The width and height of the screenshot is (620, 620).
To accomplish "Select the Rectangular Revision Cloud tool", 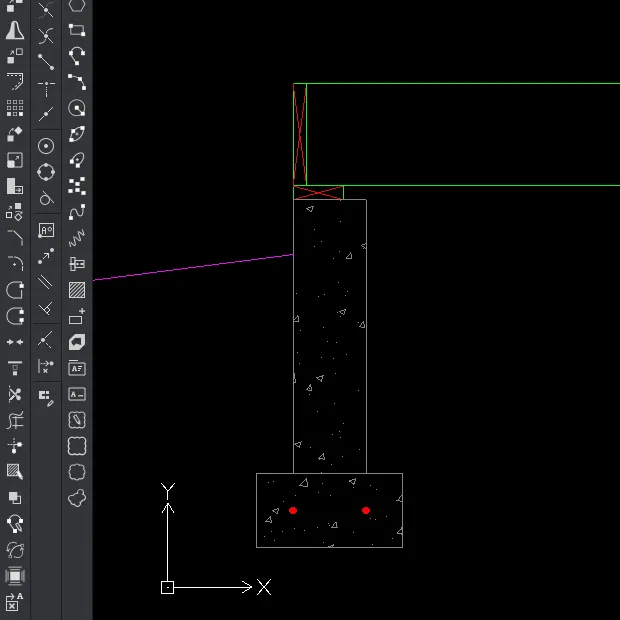I will click(x=77, y=446).
